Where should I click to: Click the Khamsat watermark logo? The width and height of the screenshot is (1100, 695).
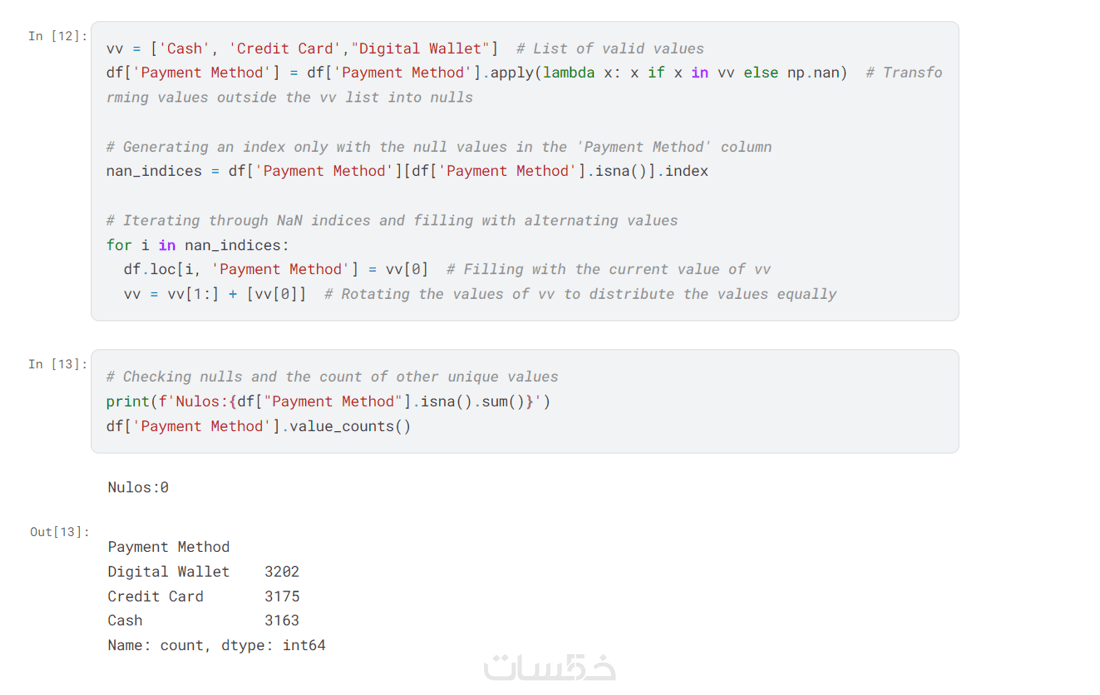tap(549, 667)
